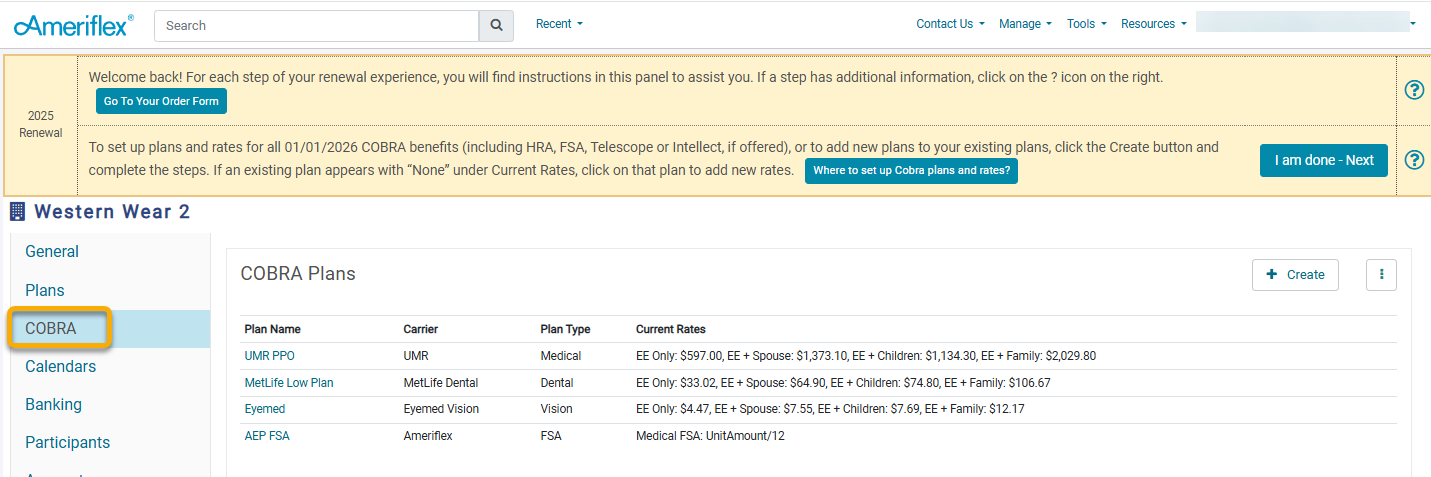The width and height of the screenshot is (1431, 477).
Task: Open the three-dot more options menu
Action: click(x=1381, y=274)
